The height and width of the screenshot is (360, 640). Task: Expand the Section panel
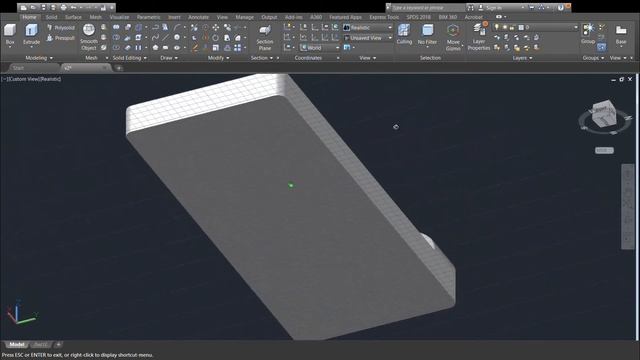click(262, 58)
